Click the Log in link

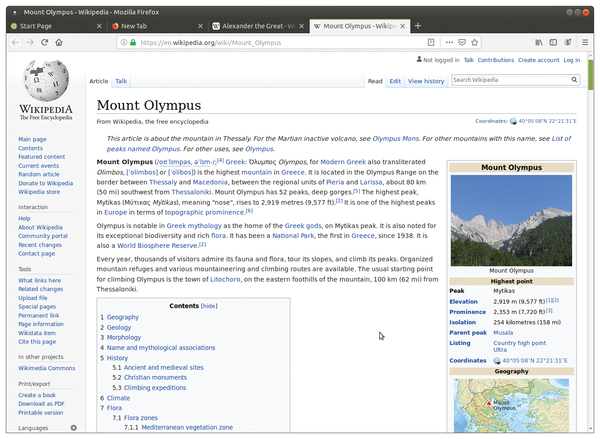[x=572, y=60]
